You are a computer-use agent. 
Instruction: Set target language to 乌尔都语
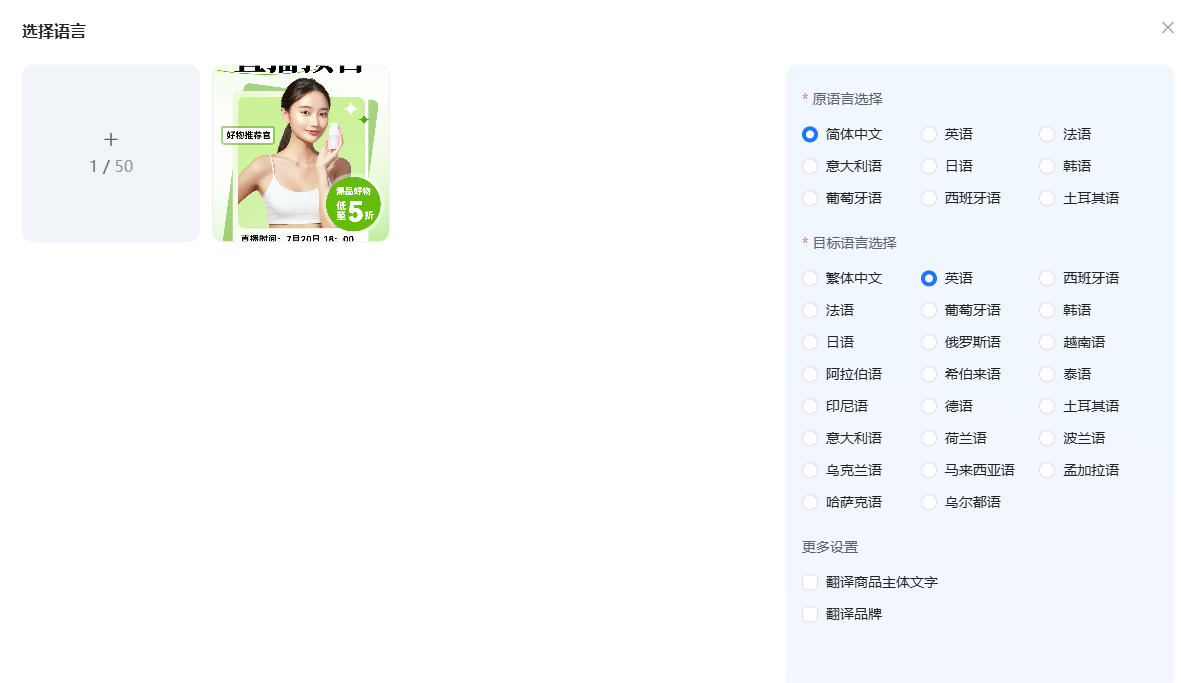click(x=929, y=502)
